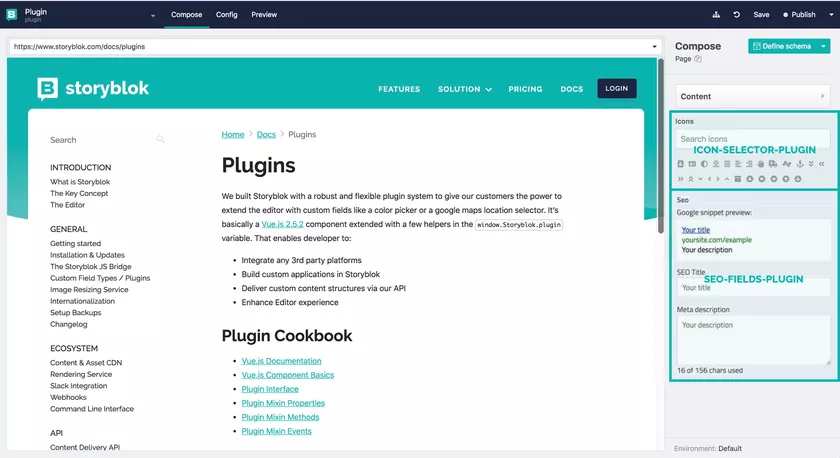The height and width of the screenshot is (458, 840).
Task: Open the Vue.js Component Basics link
Action: click(x=288, y=375)
